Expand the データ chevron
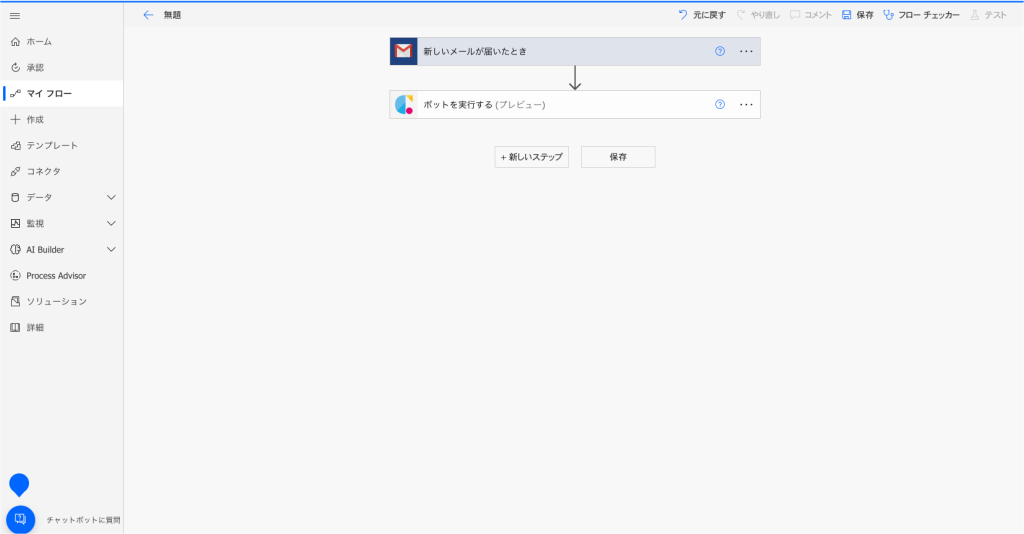This screenshot has height=534, width=1024. point(111,197)
